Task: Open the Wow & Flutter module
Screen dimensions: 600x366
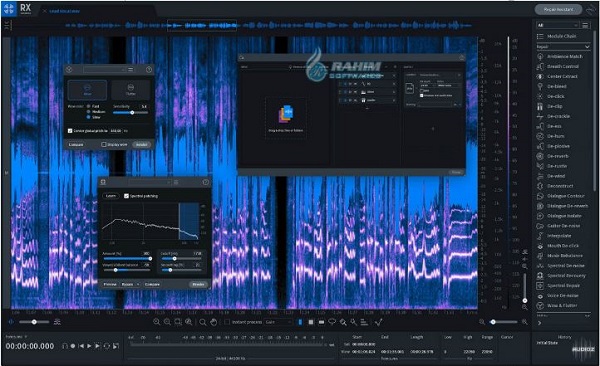Action: 557,305
